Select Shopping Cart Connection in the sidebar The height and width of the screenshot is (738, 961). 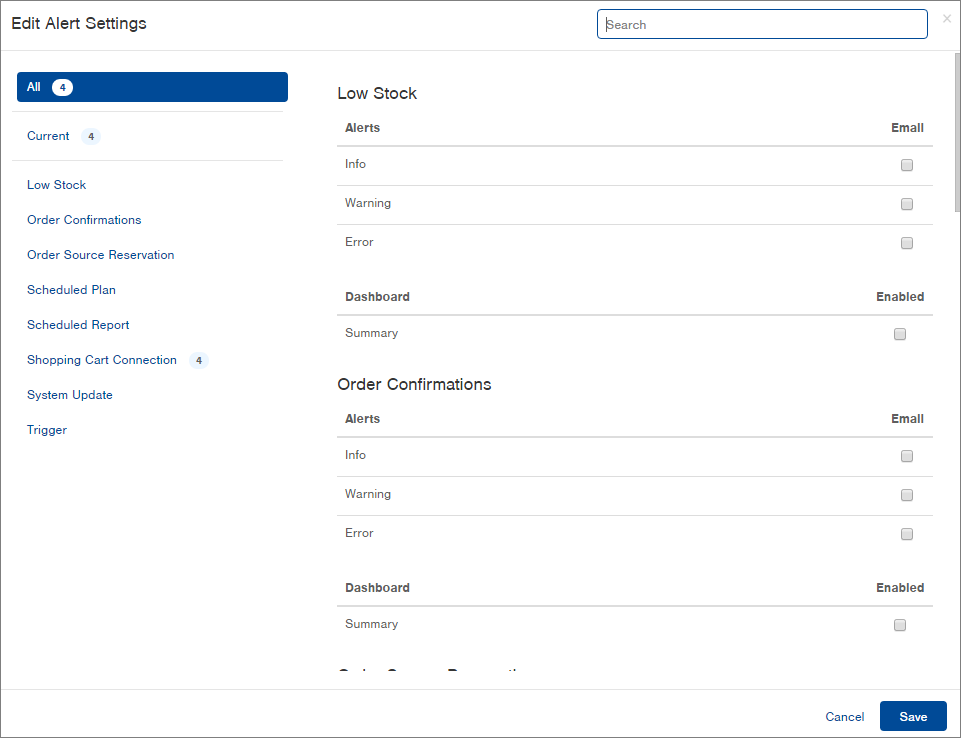(x=104, y=359)
